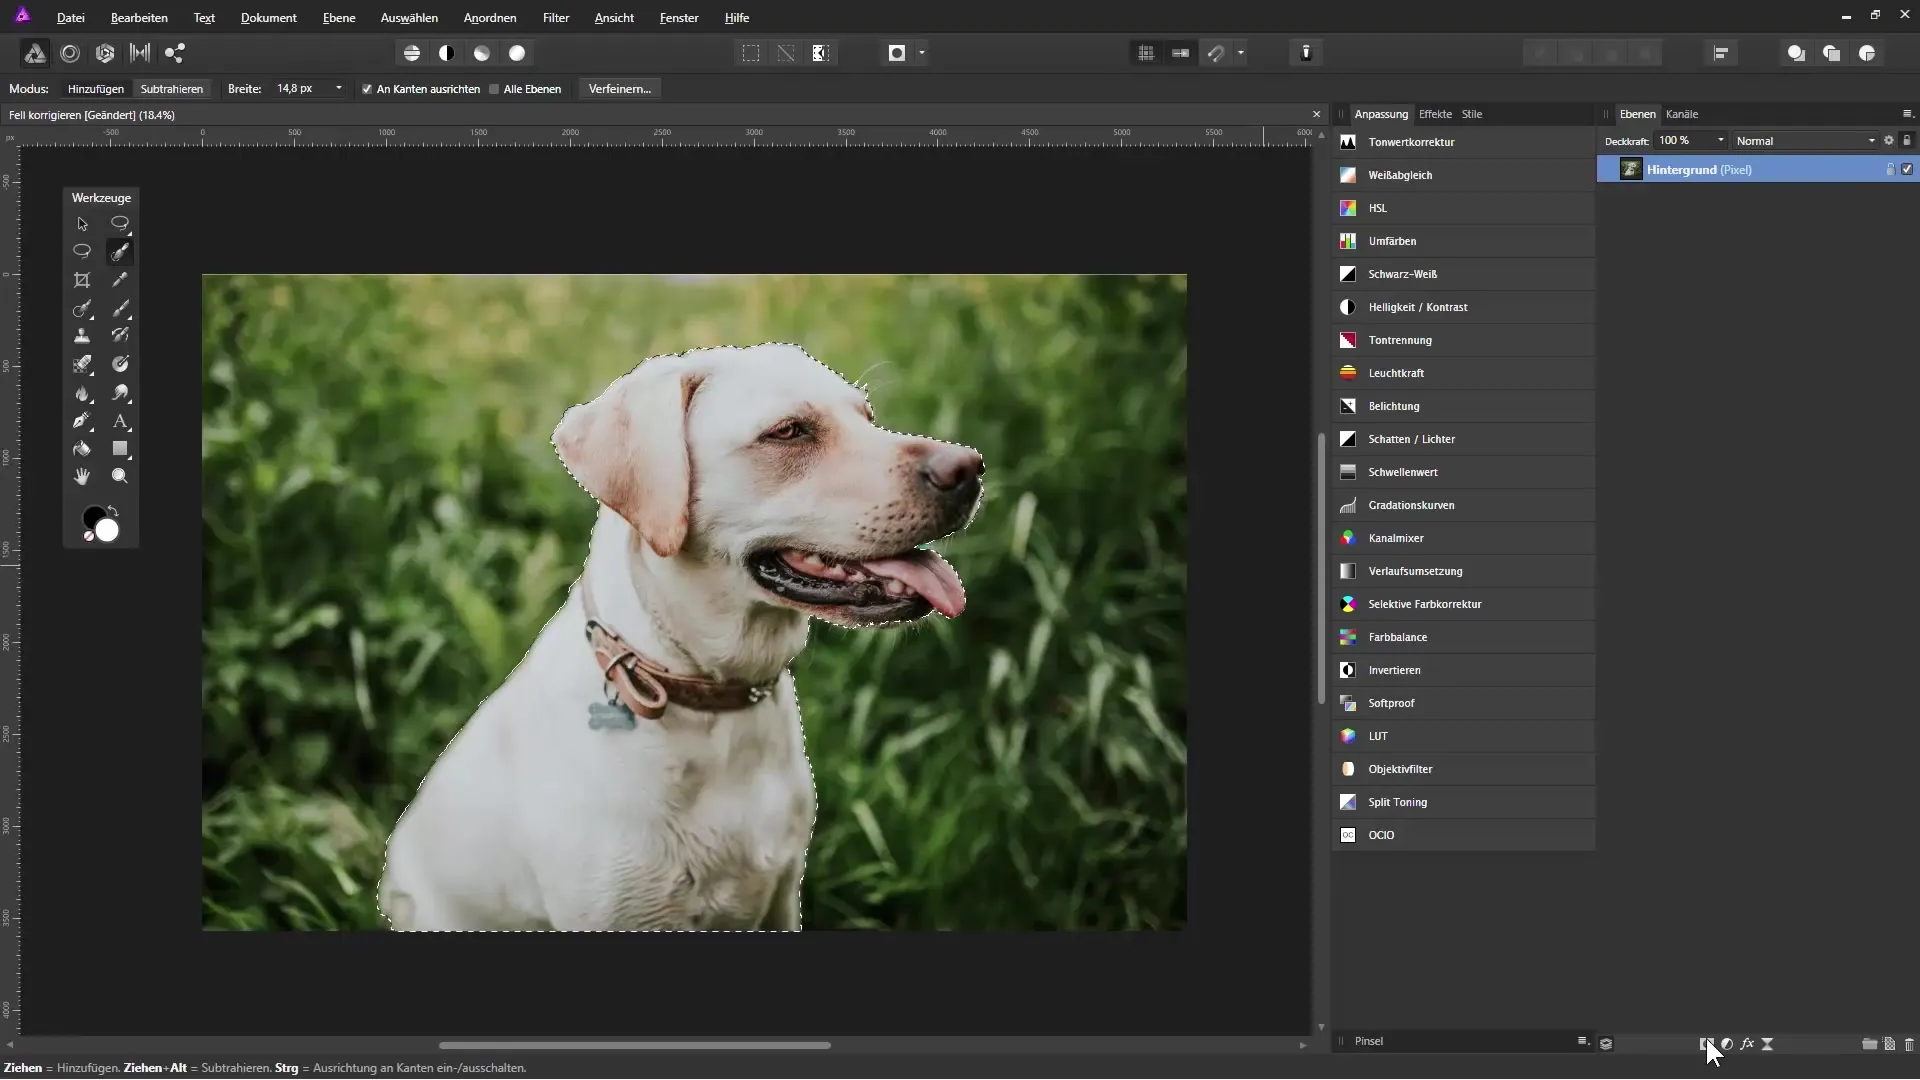Activate the View hand tool
The height and width of the screenshot is (1080, 1920).
pyautogui.click(x=82, y=477)
